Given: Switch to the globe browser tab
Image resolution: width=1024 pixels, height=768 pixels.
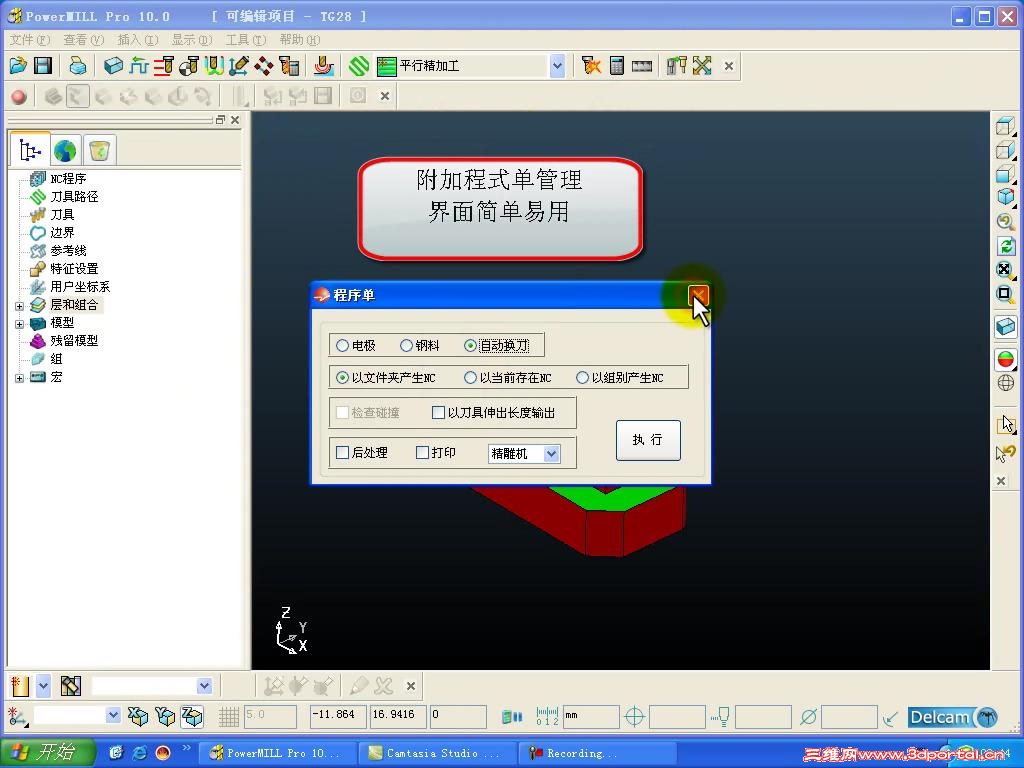Looking at the screenshot, I should point(65,151).
